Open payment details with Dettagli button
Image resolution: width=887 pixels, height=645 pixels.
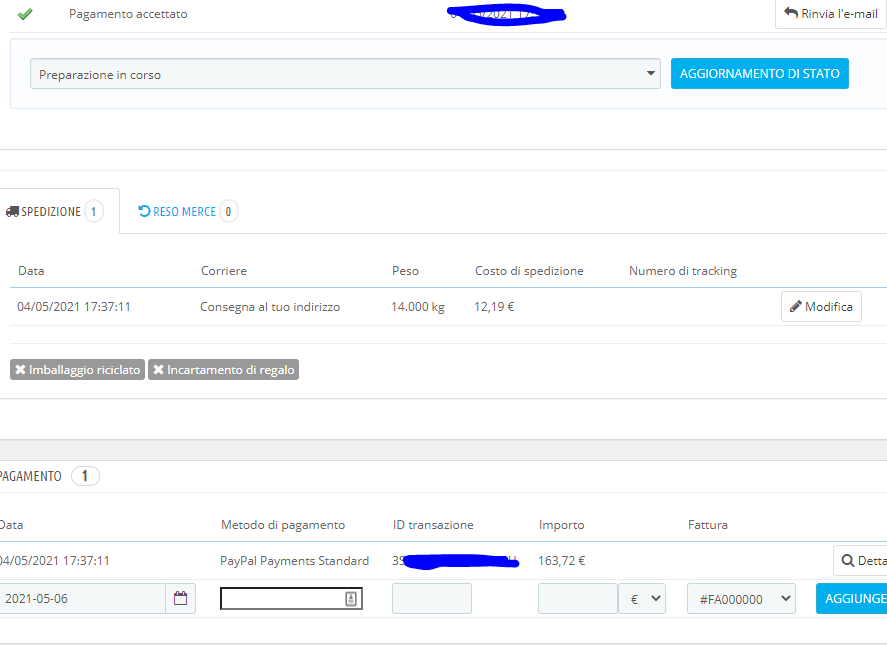pyautogui.click(x=860, y=561)
